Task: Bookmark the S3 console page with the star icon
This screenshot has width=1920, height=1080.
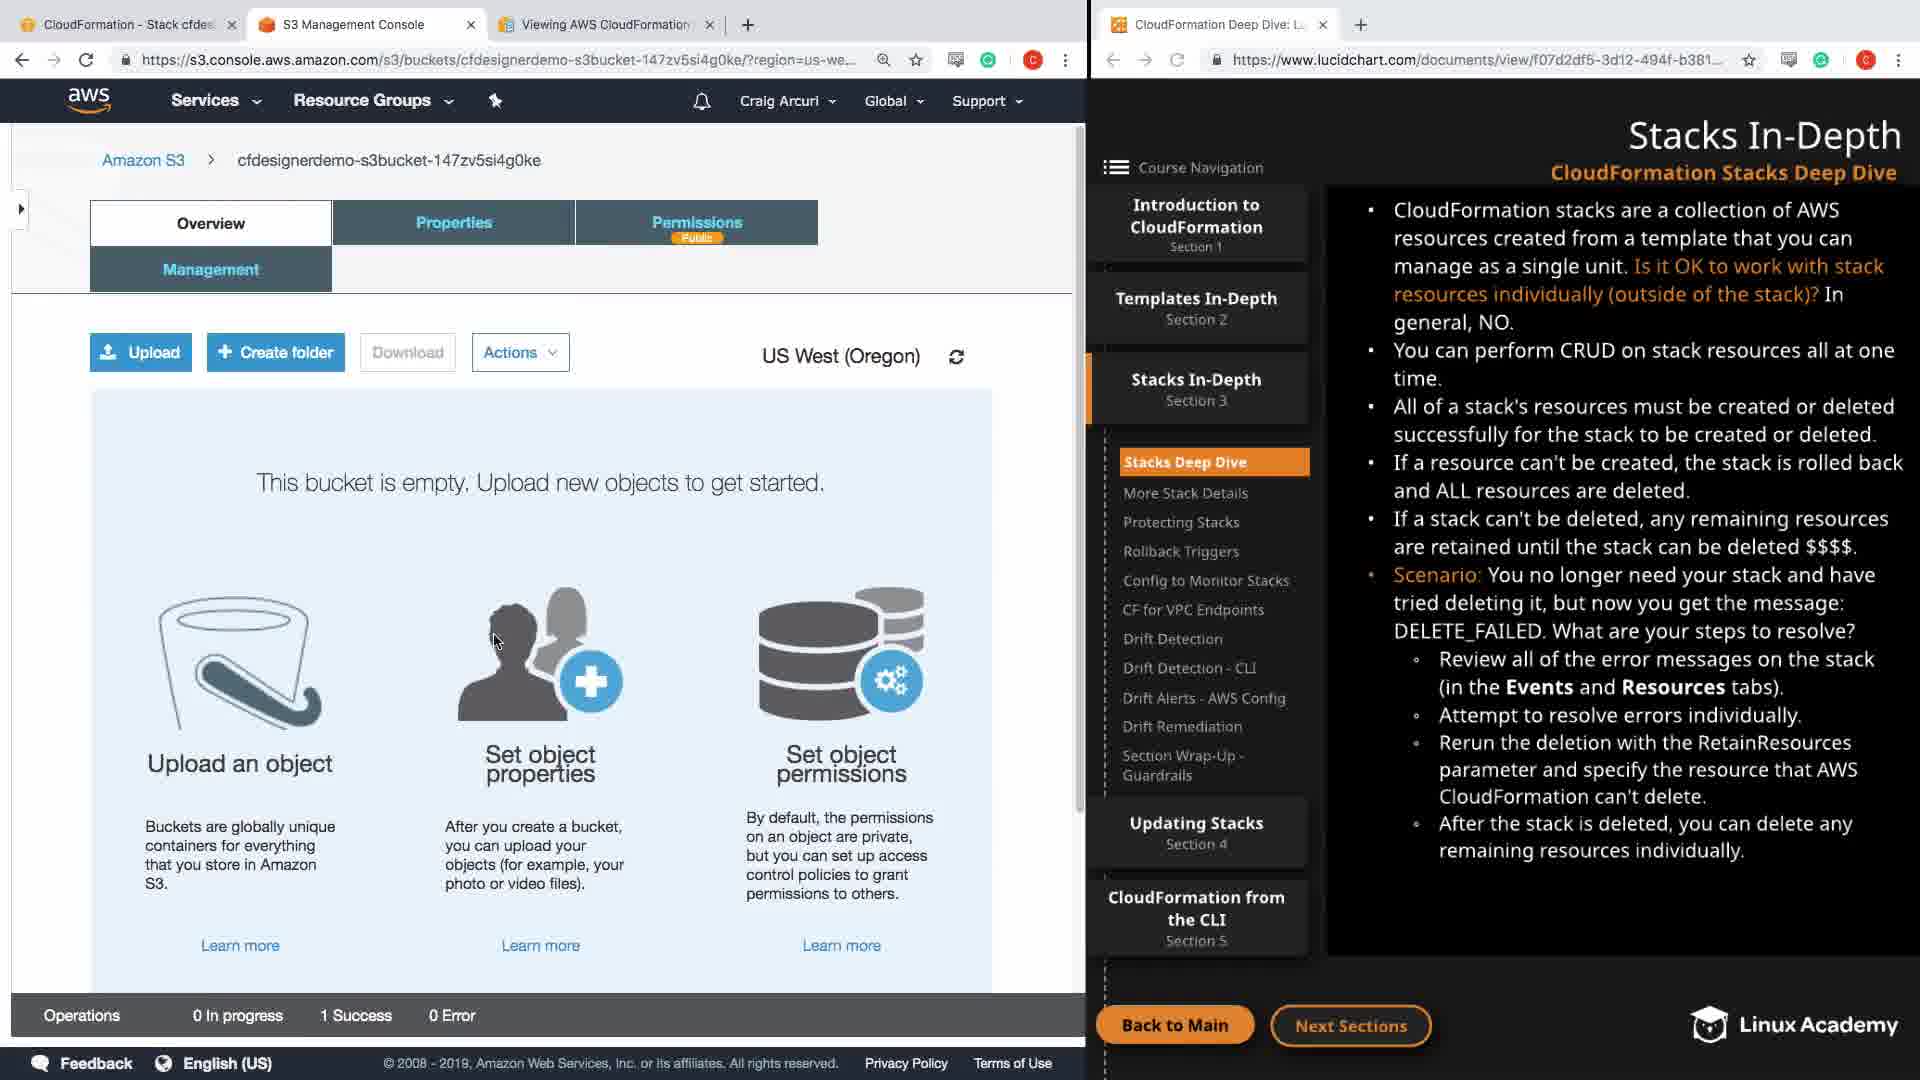Action: click(x=916, y=60)
